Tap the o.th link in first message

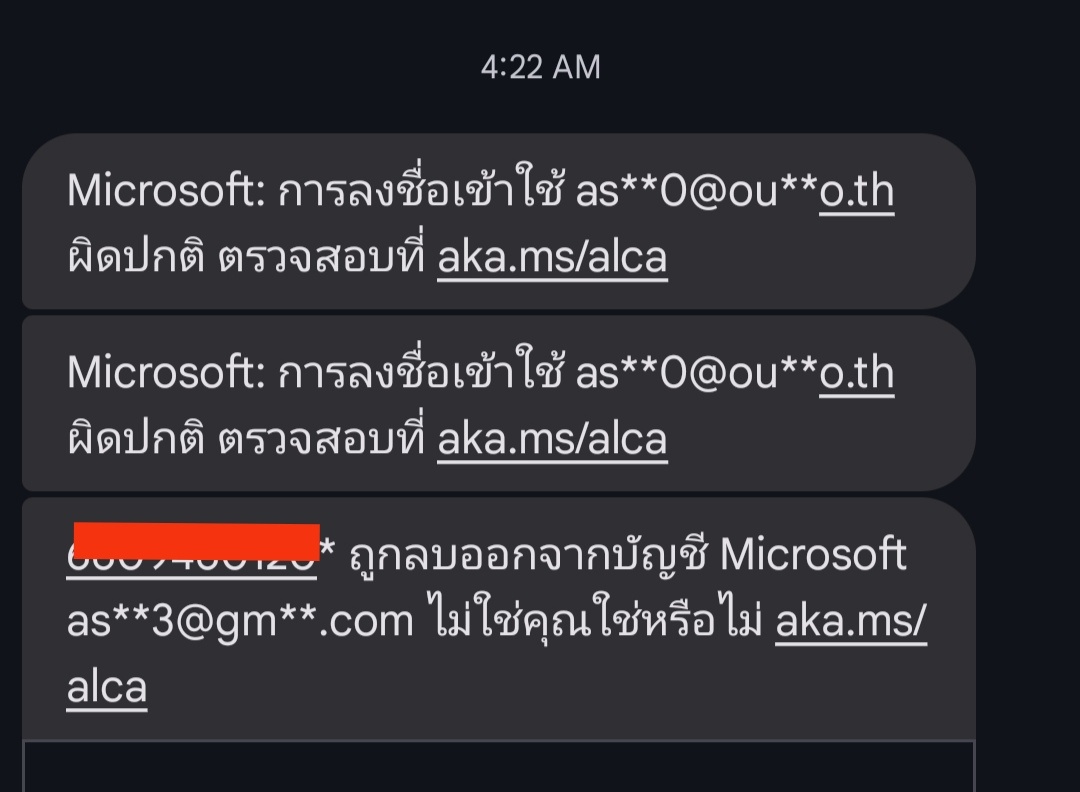point(856,191)
